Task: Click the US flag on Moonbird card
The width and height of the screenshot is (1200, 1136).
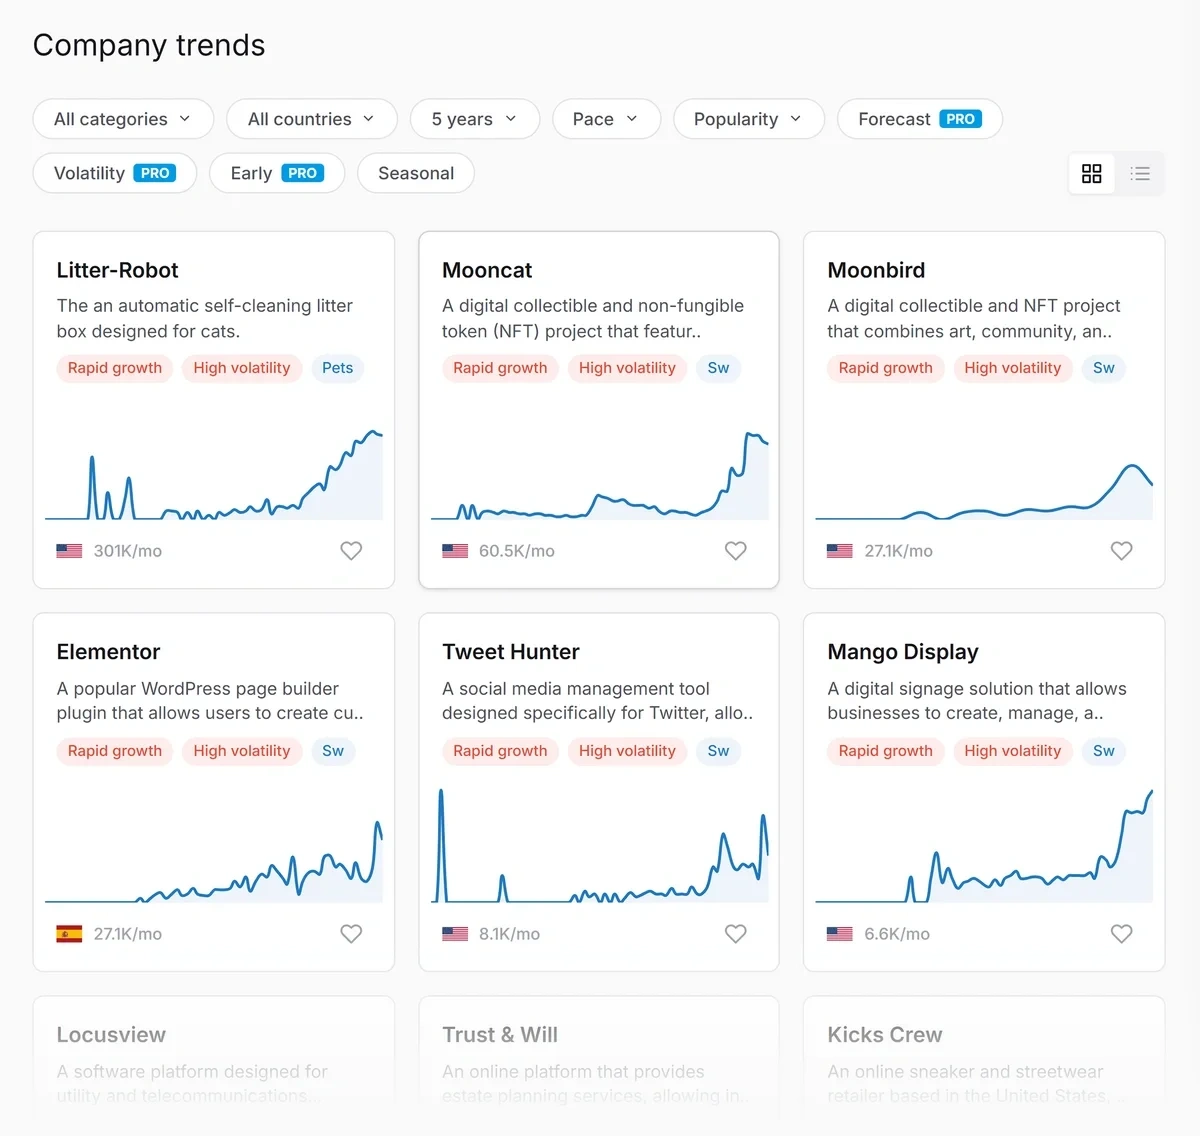Action: click(x=840, y=551)
